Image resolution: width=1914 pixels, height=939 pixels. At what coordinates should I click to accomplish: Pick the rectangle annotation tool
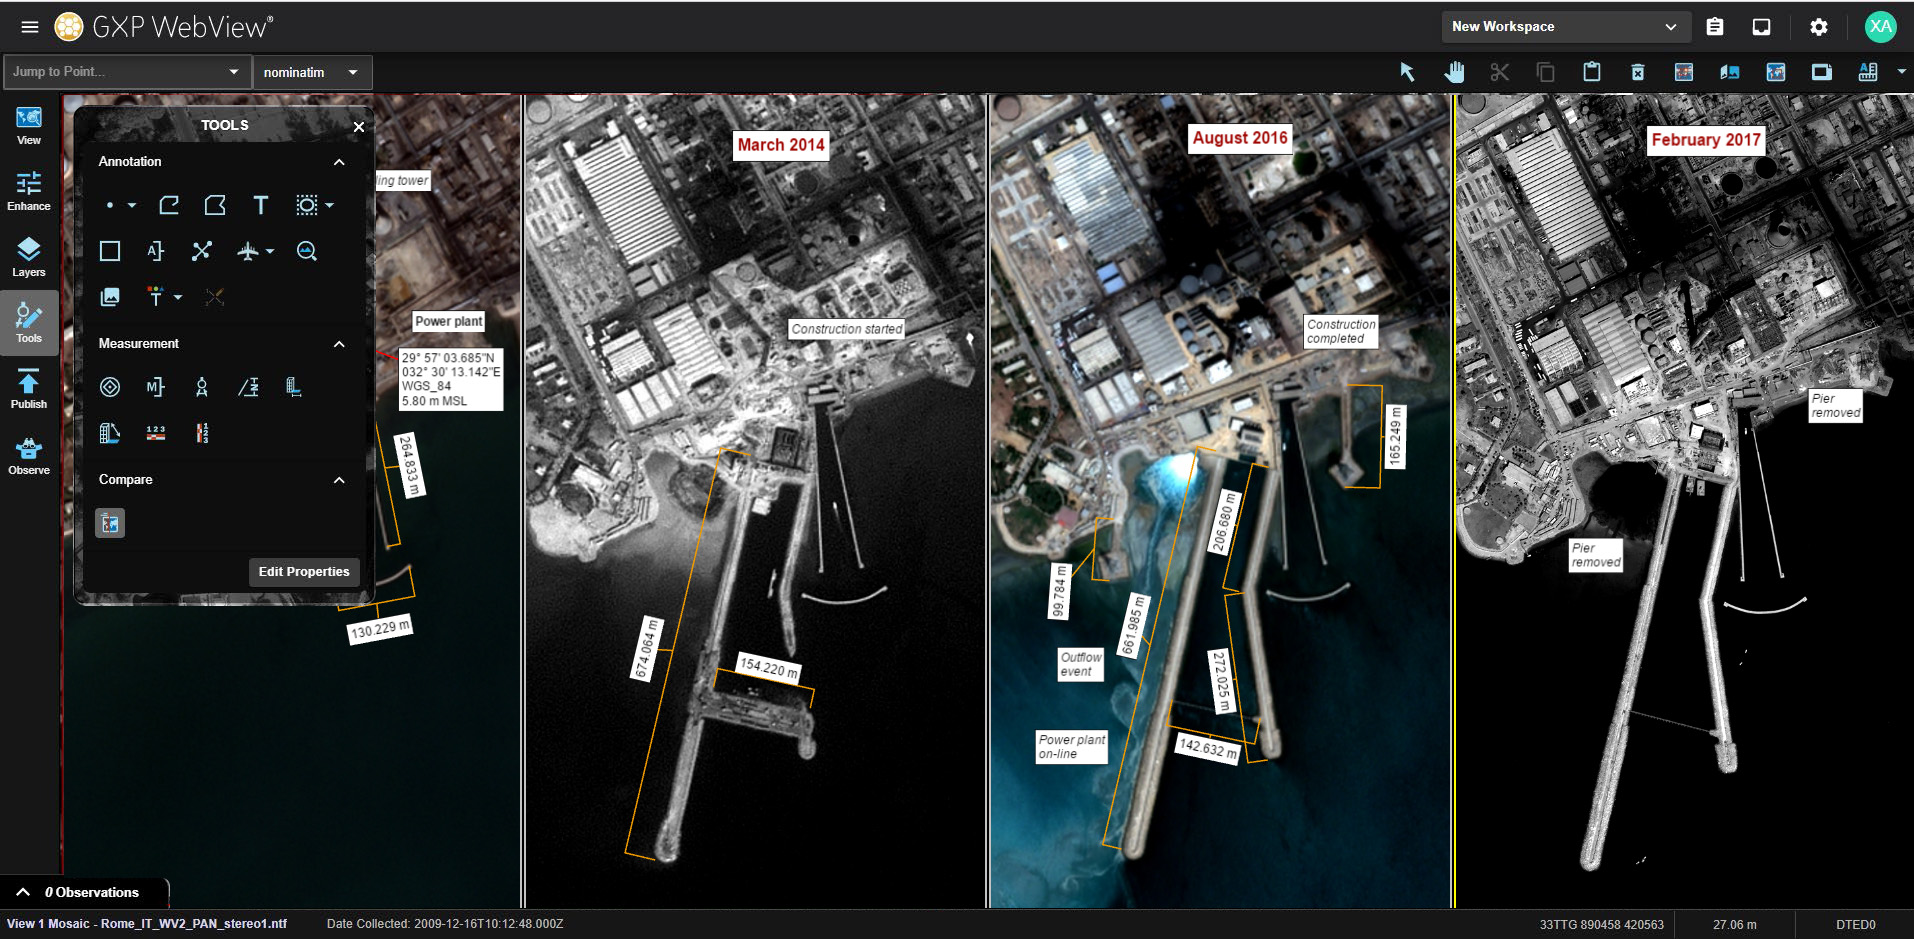click(x=110, y=251)
